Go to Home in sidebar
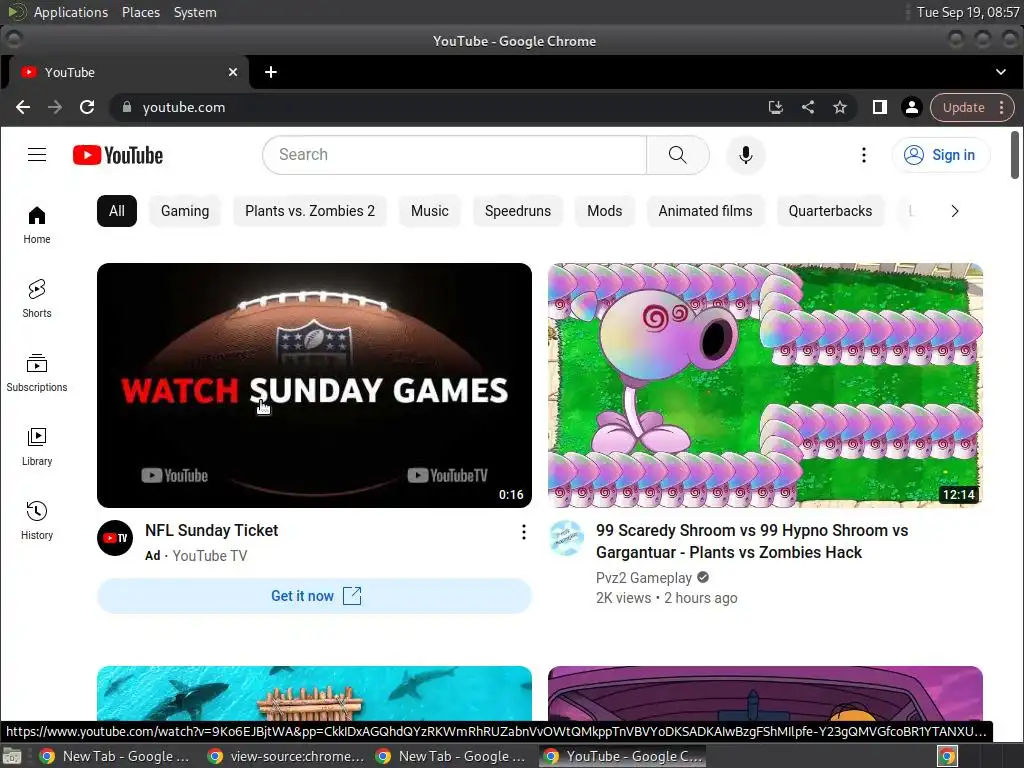This screenshot has height=768, width=1024. point(37,225)
